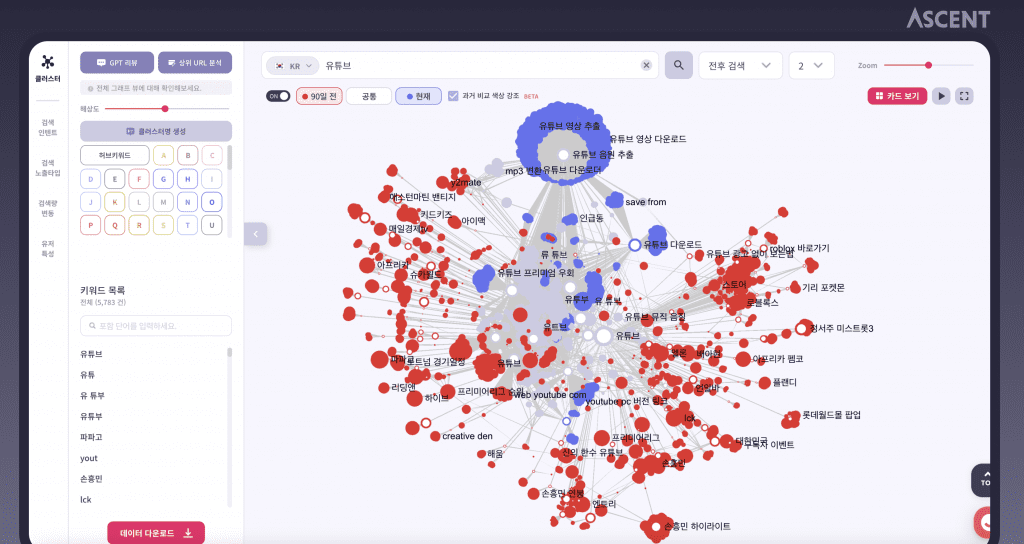This screenshot has height=544, width=1024.
Task: Open the 유저 특성 sidebar tab
Action: pyautogui.click(x=48, y=248)
